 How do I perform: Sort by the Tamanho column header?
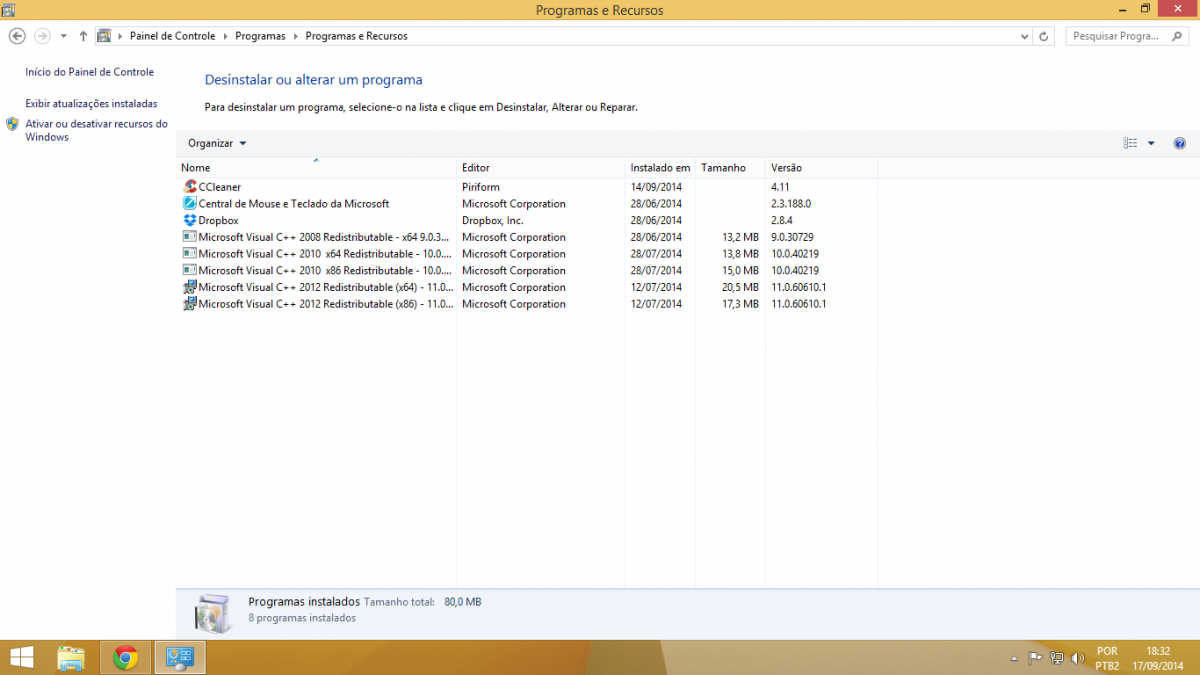pos(730,167)
